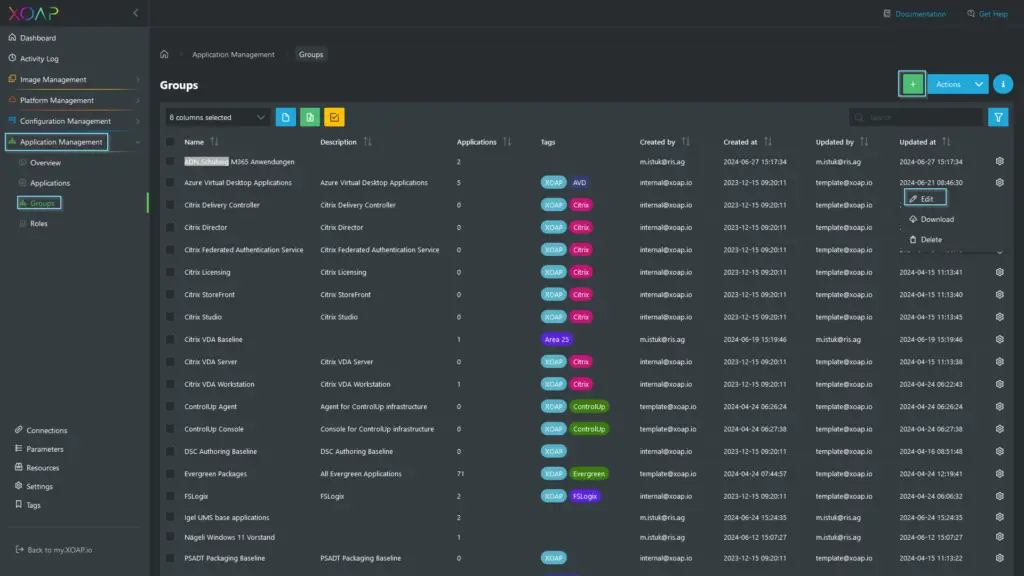The height and width of the screenshot is (576, 1024).
Task: Open gear menu for Azure Virtual Desktop Applications
Action: coord(999,182)
